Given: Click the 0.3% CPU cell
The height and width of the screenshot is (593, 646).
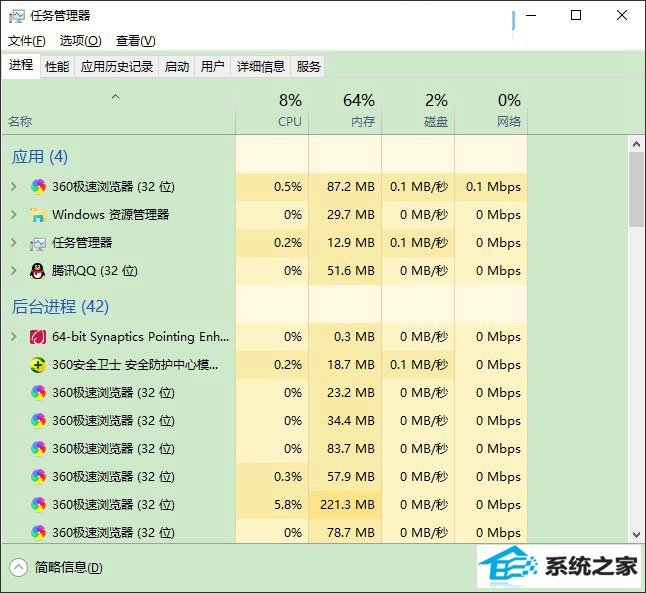Looking at the screenshot, I should tap(272, 477).
